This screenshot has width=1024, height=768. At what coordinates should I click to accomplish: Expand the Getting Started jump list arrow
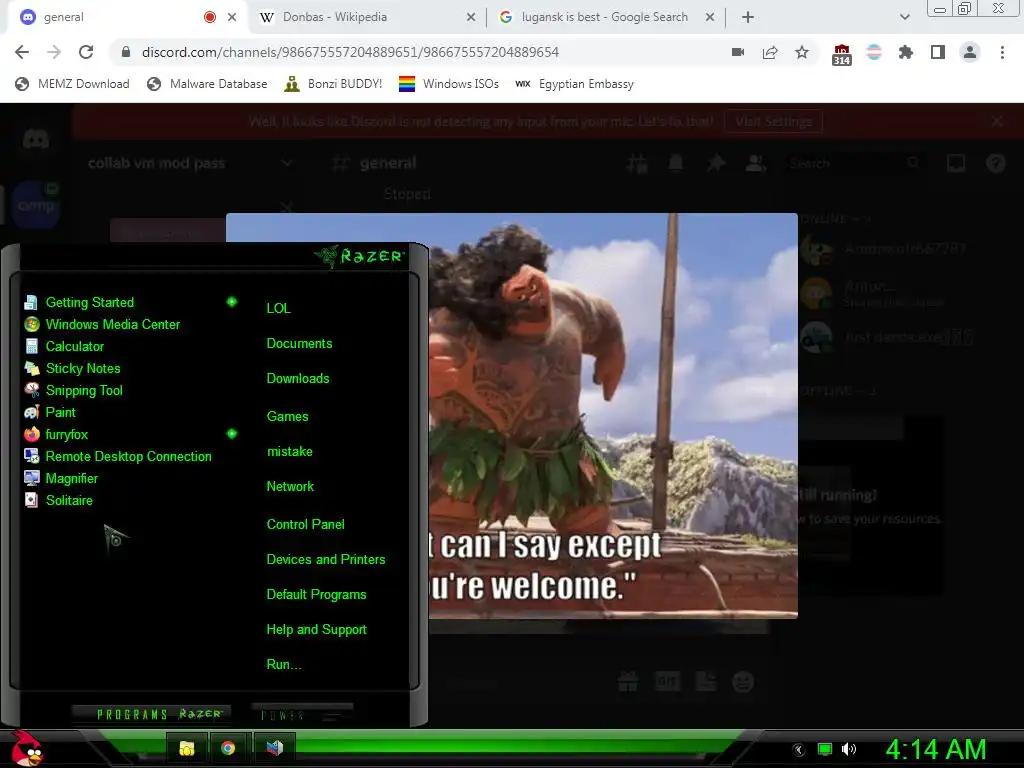[232, 302]
